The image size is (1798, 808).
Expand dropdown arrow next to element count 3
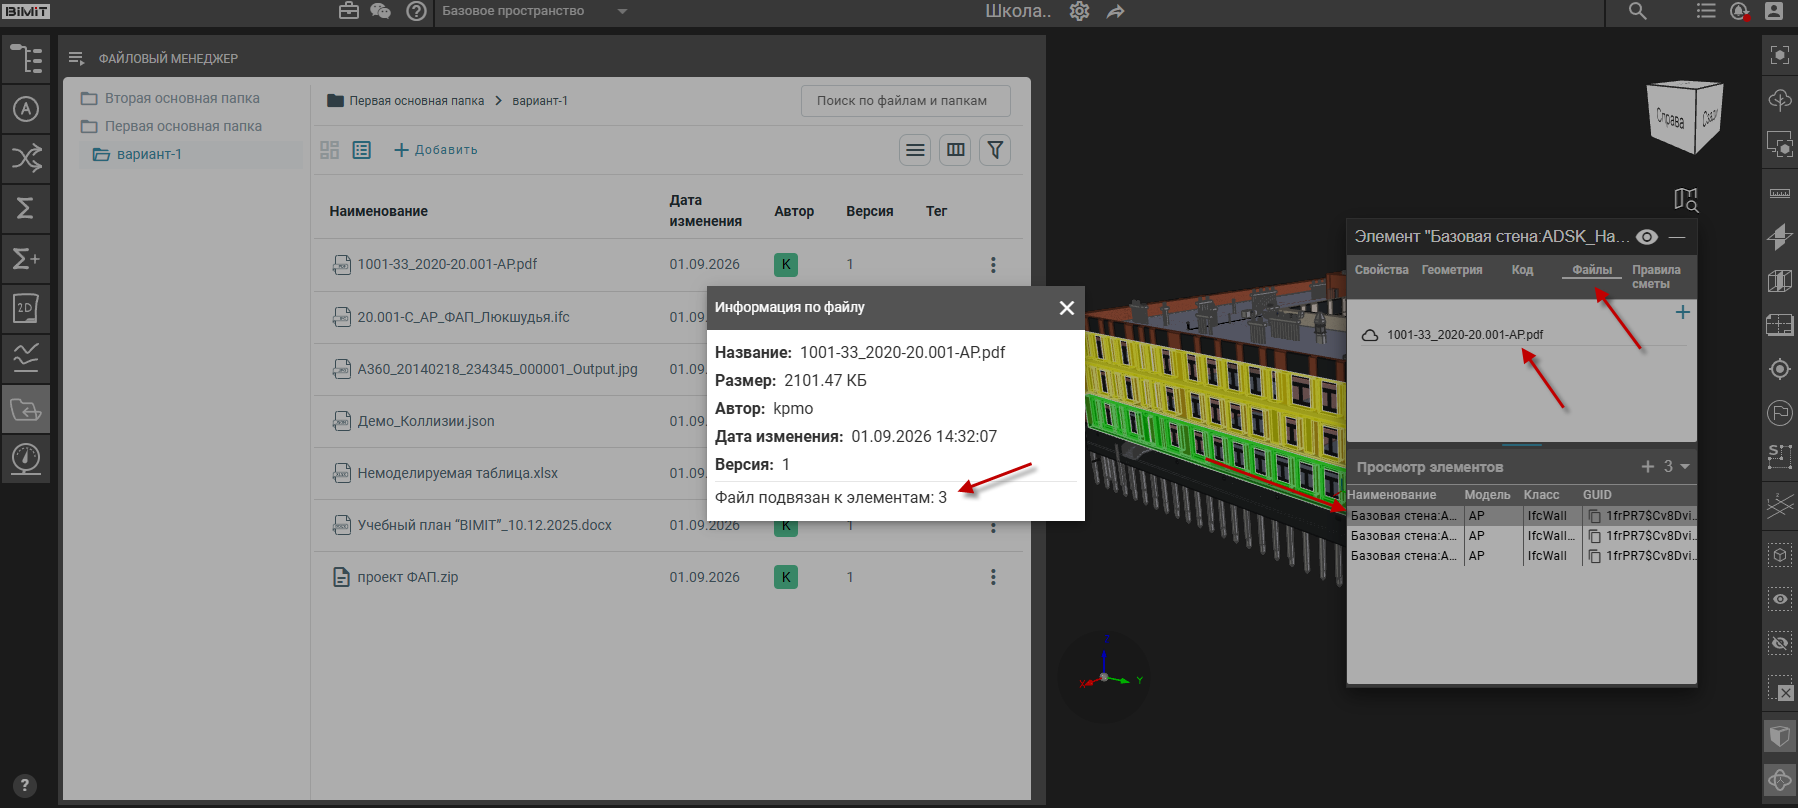pos(1685,467)
